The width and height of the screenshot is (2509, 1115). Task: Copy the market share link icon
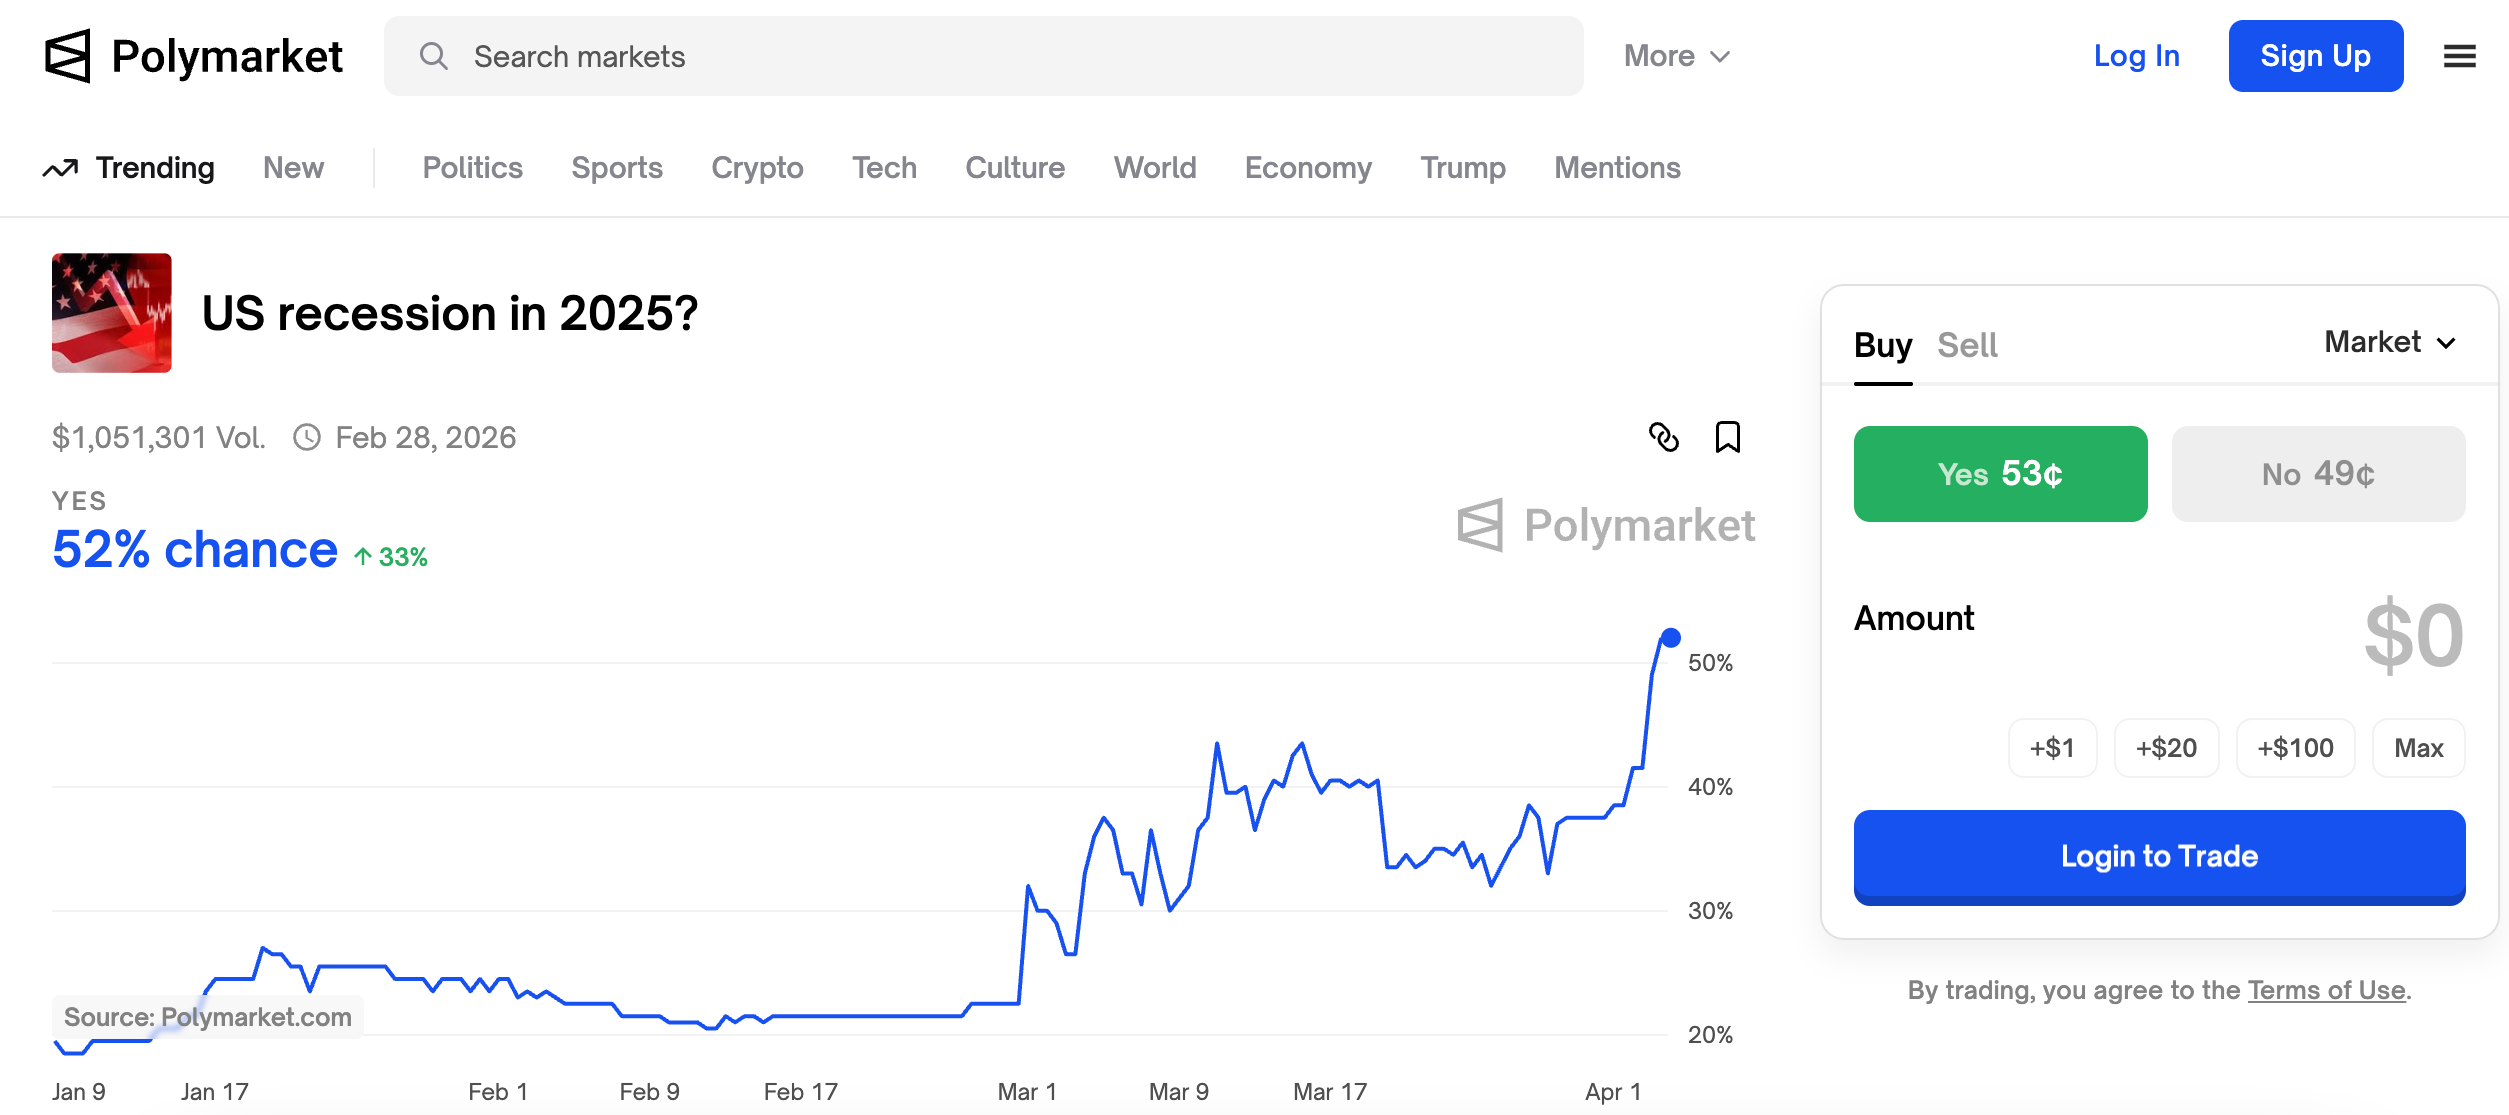point(1664,437)
